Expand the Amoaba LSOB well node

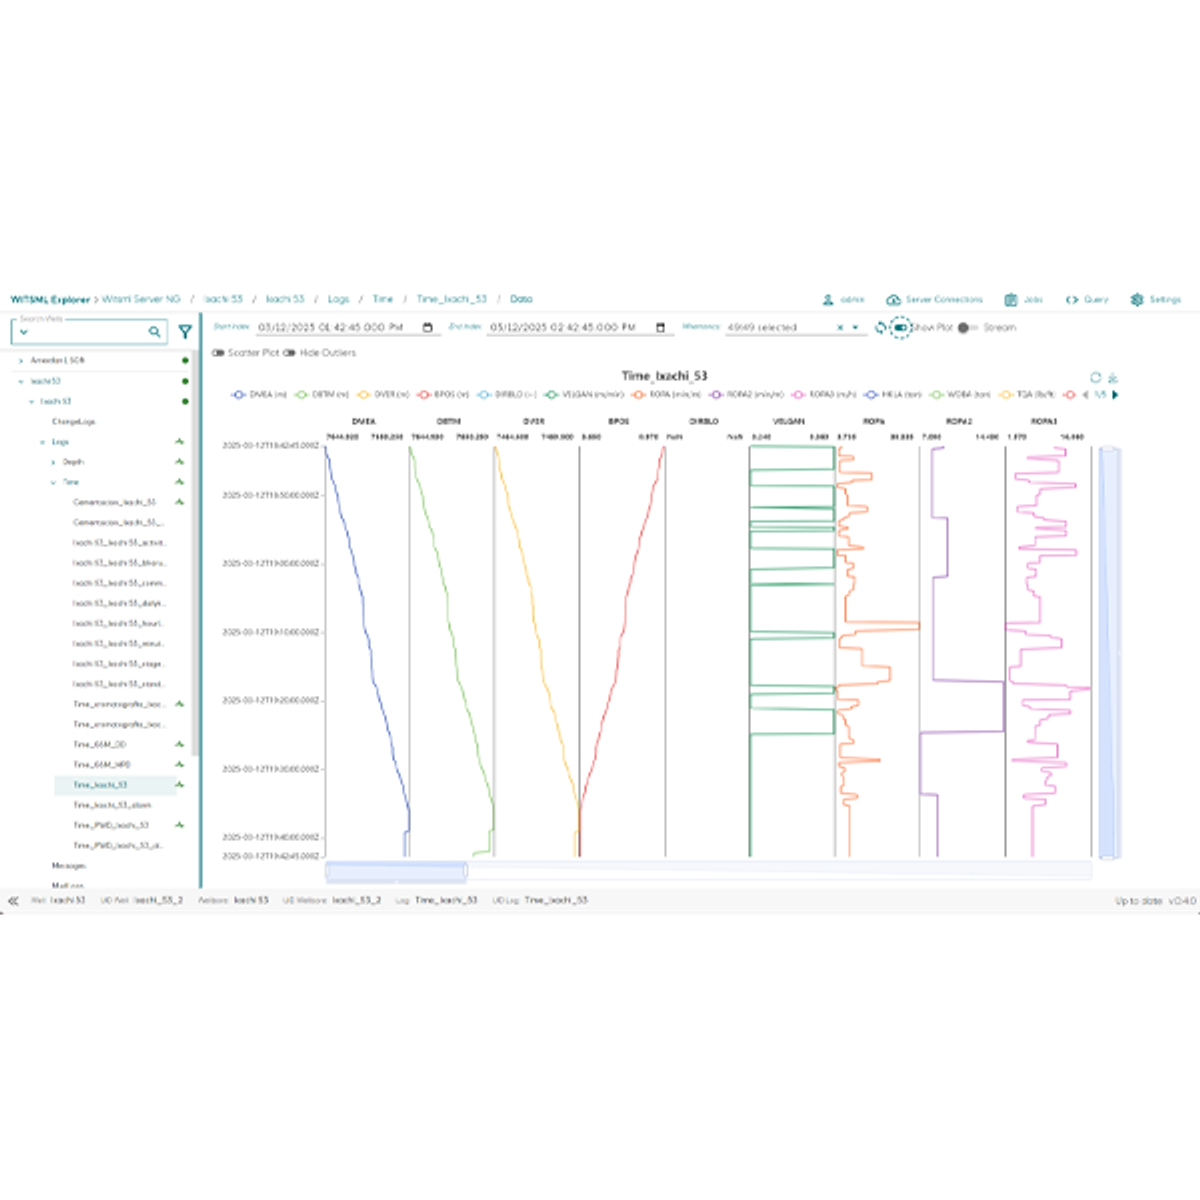[21, 360]
